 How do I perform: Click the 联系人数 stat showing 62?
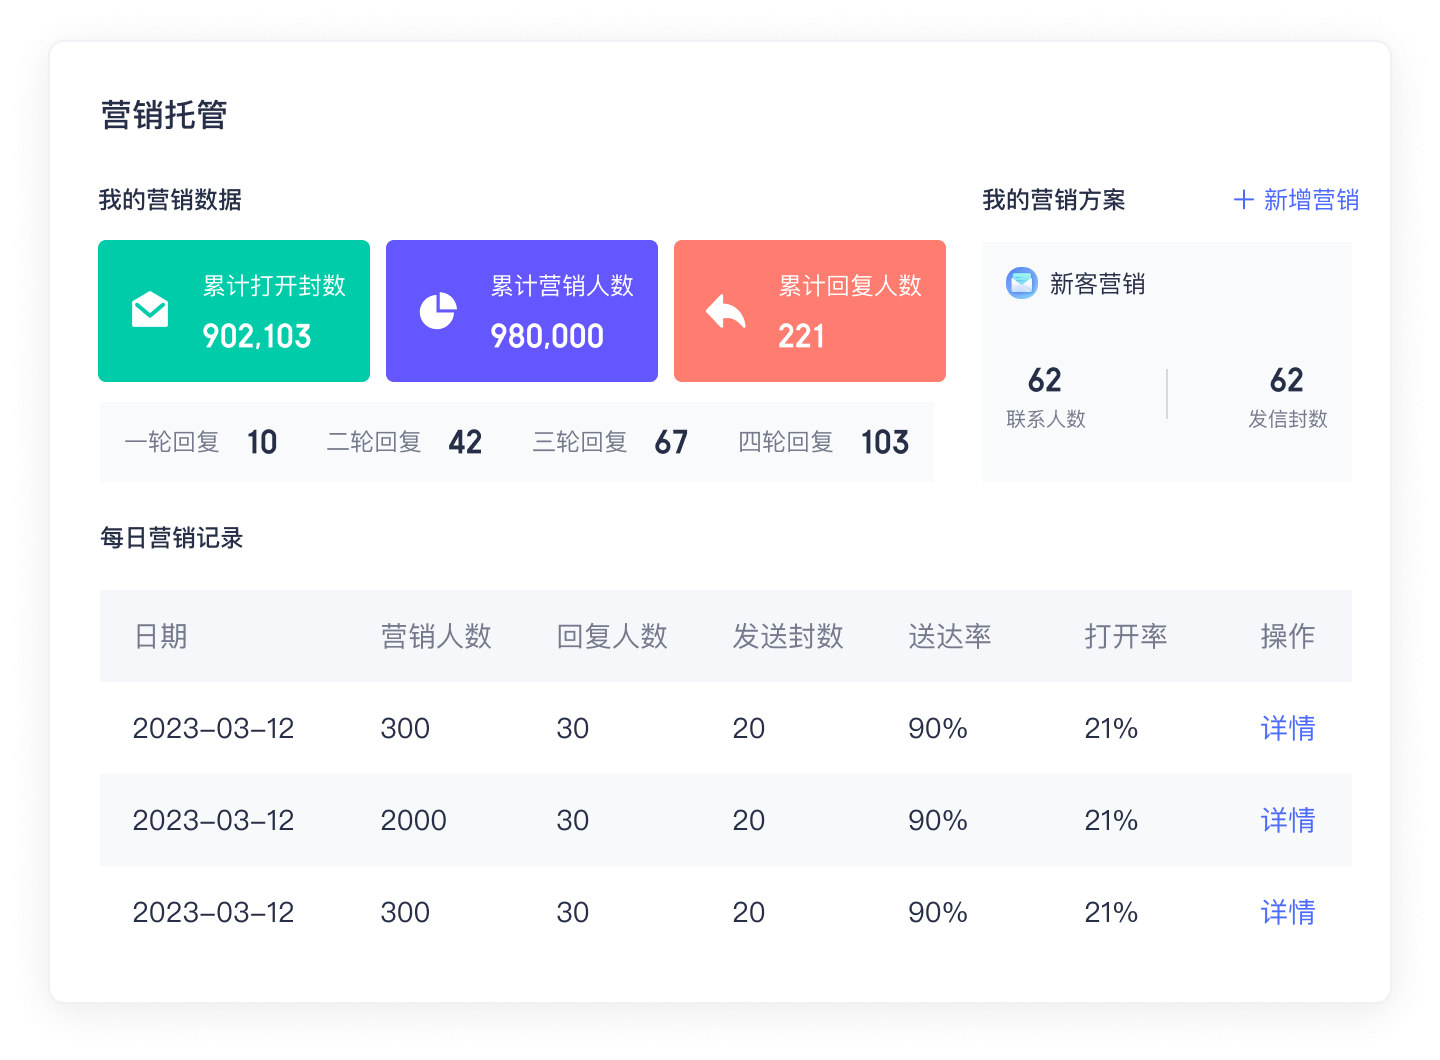pyautogui.click(x=1045, y=394)
